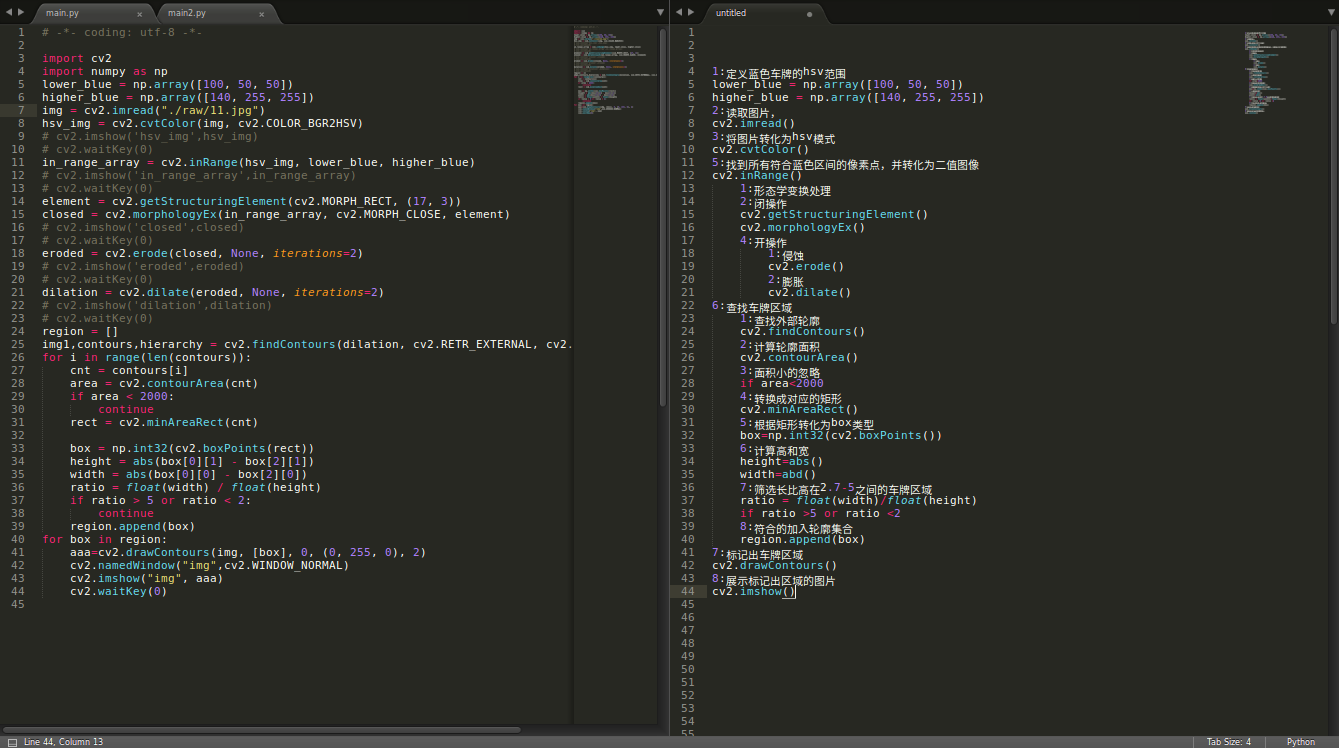
Task: Click the Line 44, Column 13 status text
Action: [x=63, y=742]
